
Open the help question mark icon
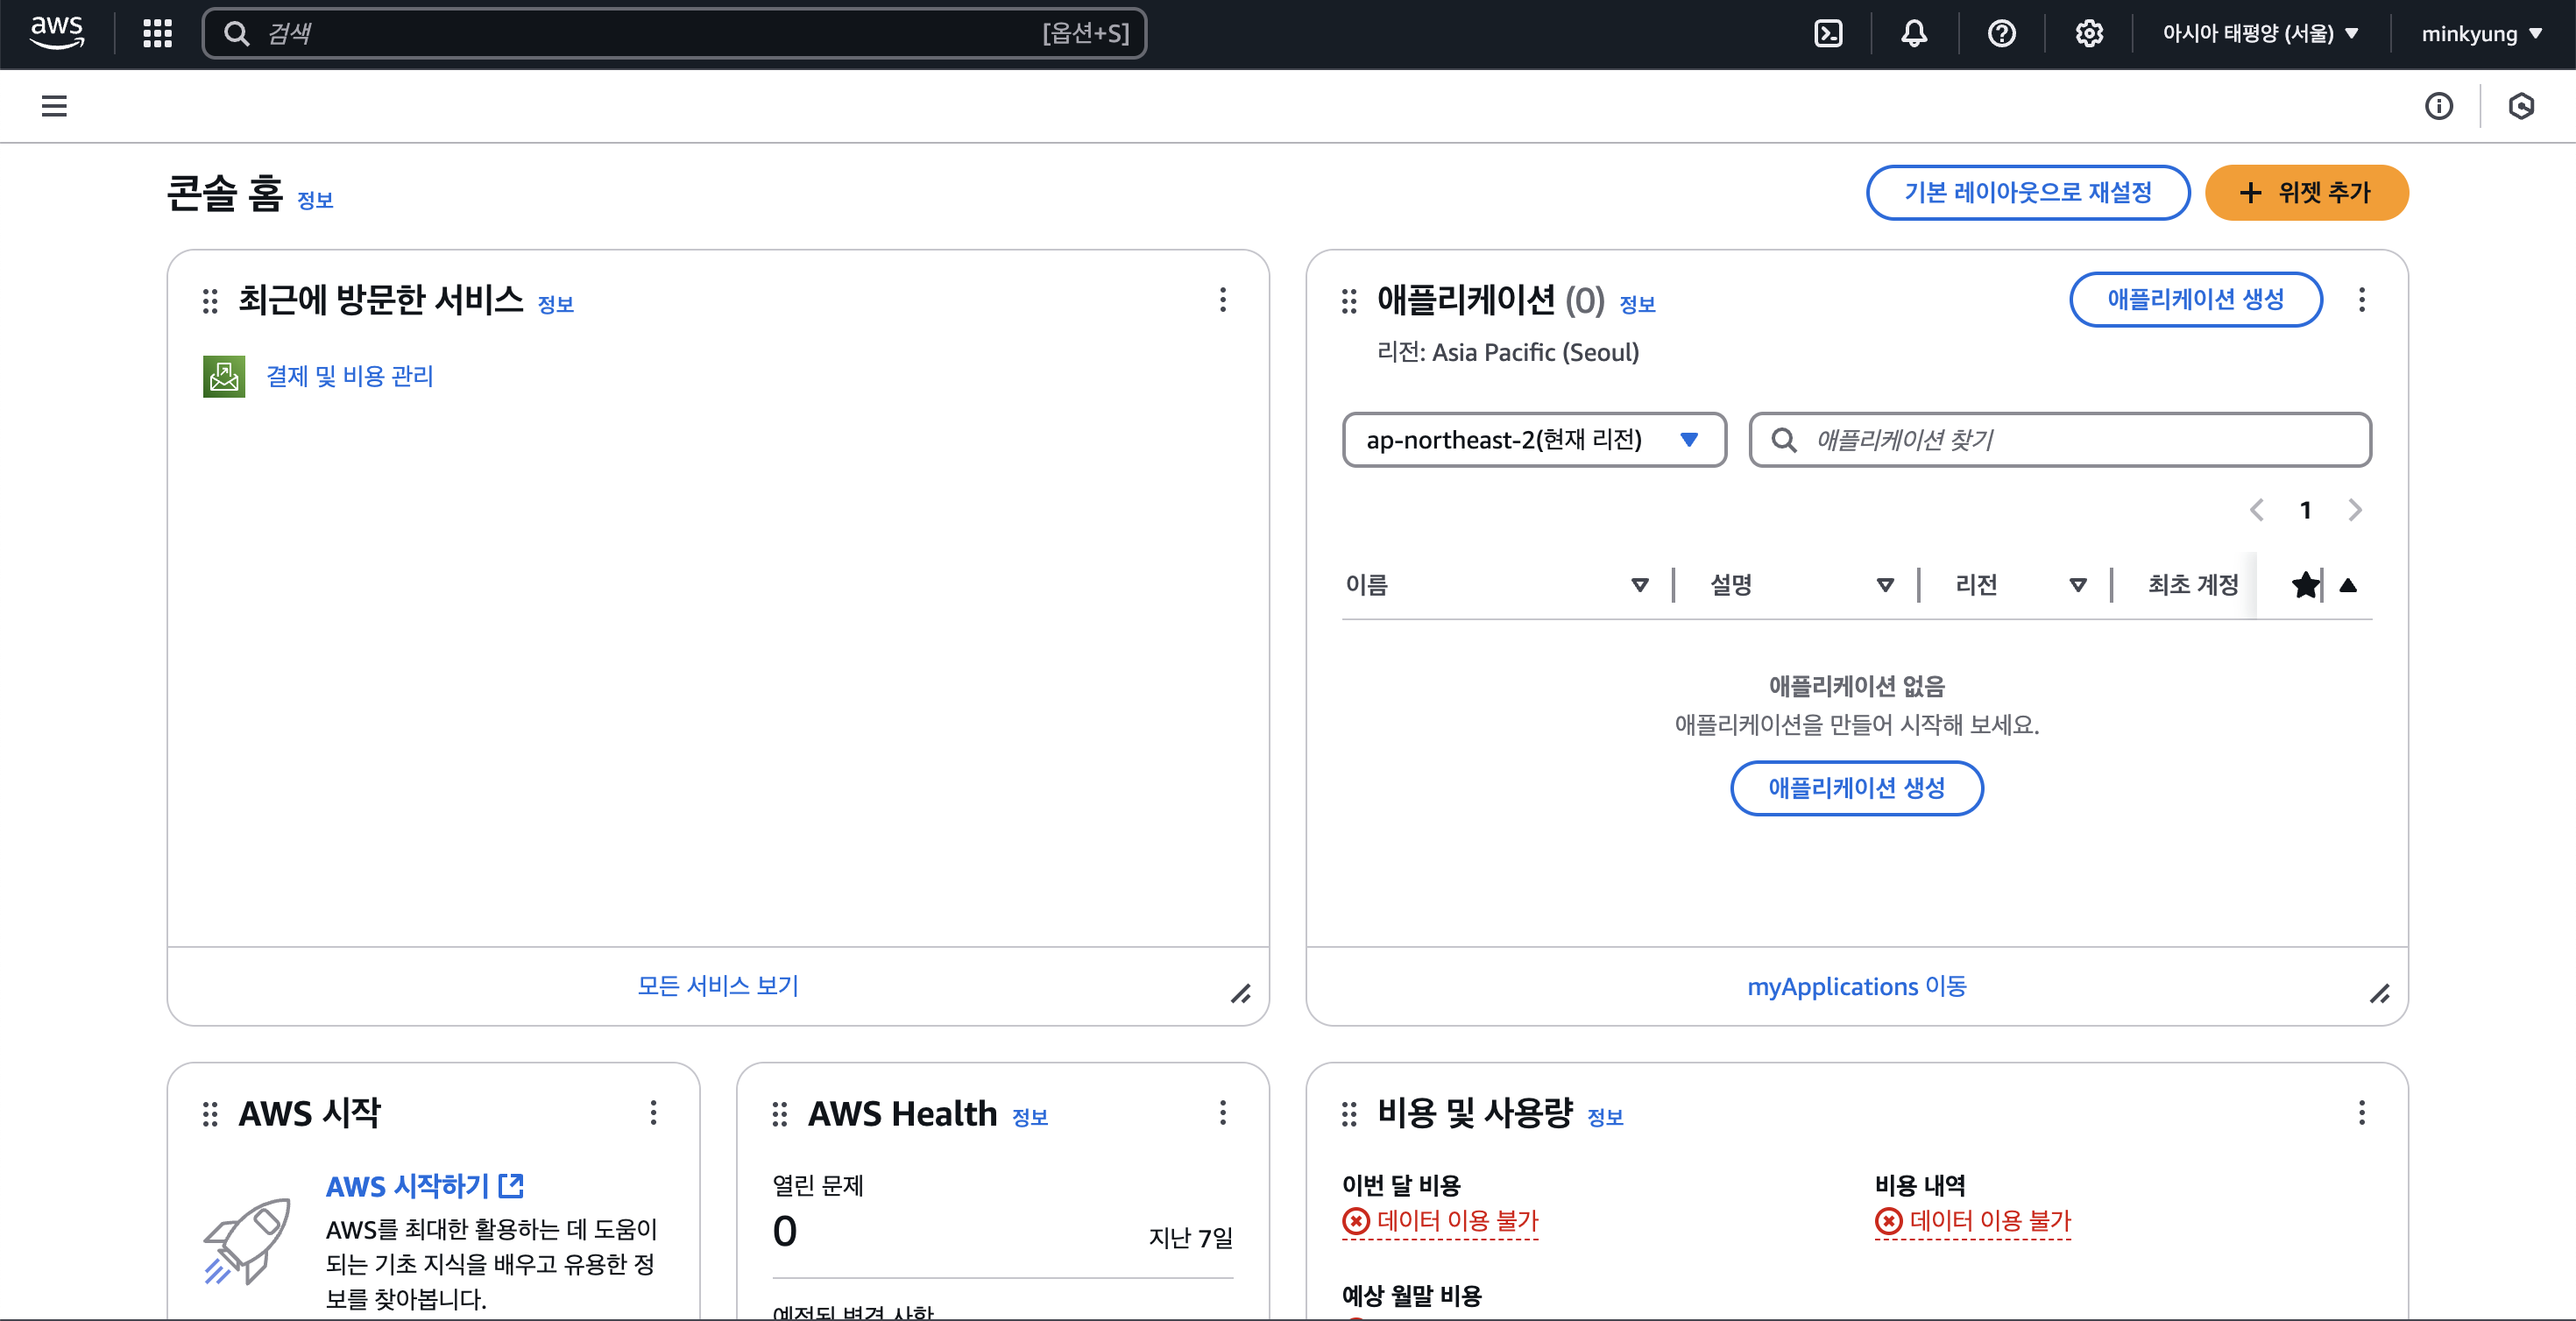click(2001, 34)
